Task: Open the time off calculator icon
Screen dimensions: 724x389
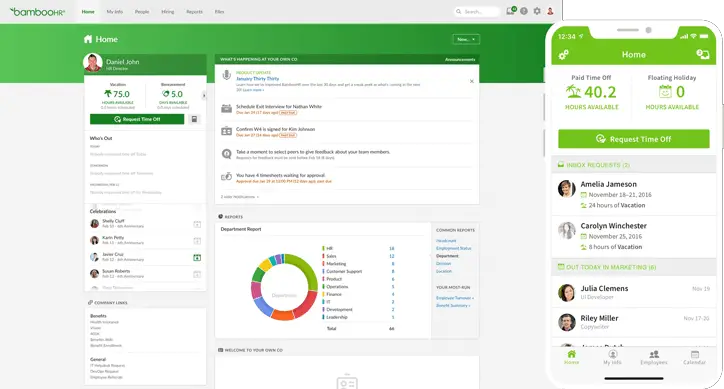Action: [x=194, y=119]
